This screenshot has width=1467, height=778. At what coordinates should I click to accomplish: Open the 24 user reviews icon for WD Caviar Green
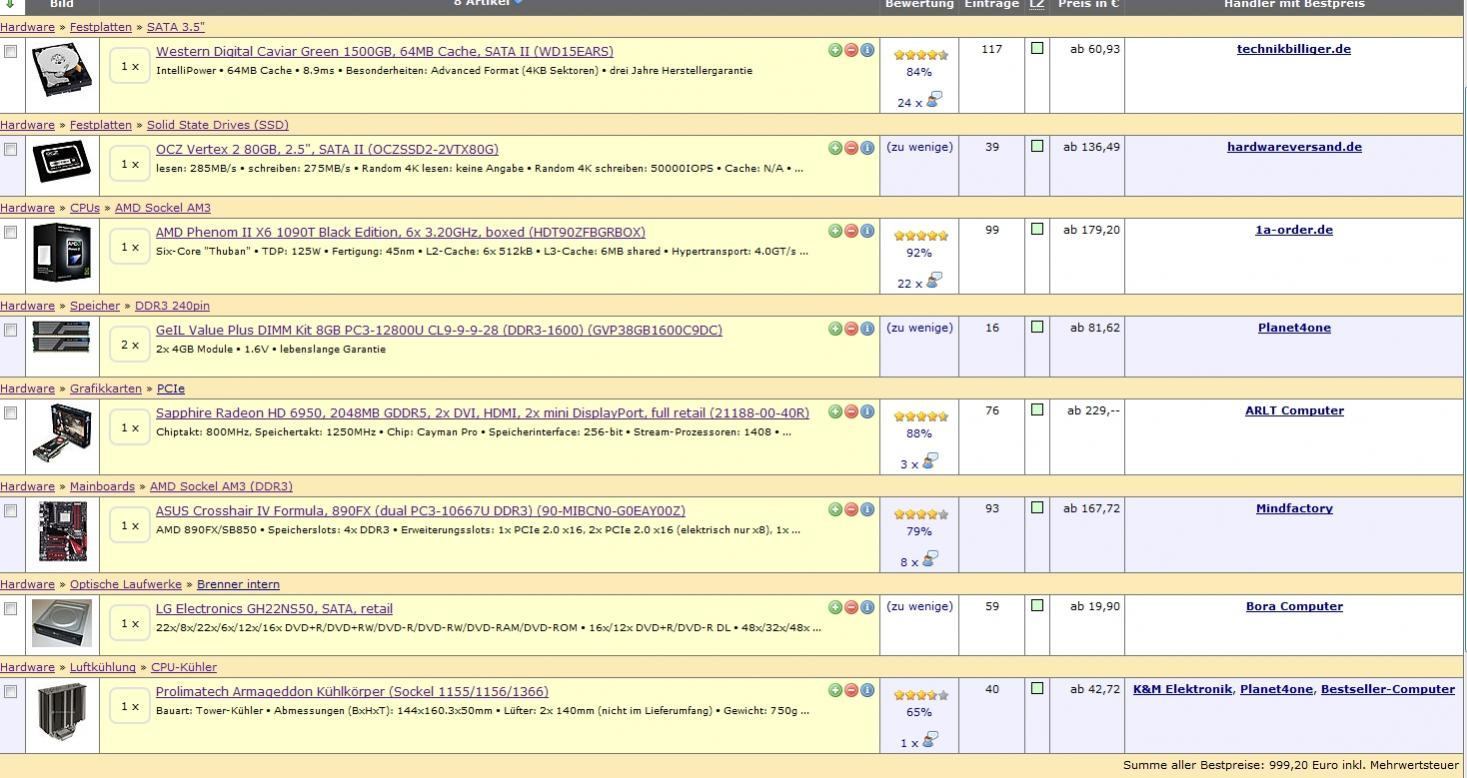tap(934, 99)
